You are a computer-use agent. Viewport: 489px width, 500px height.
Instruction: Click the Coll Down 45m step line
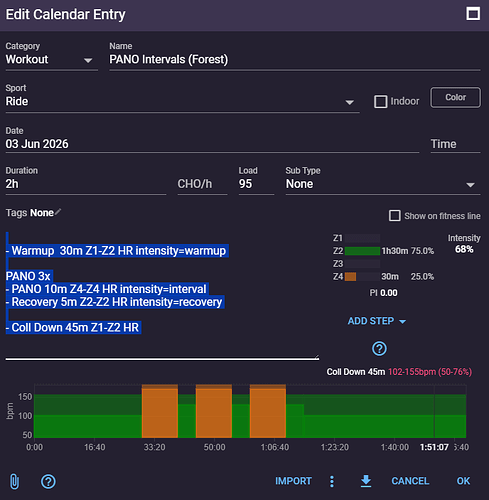point(73,328)
